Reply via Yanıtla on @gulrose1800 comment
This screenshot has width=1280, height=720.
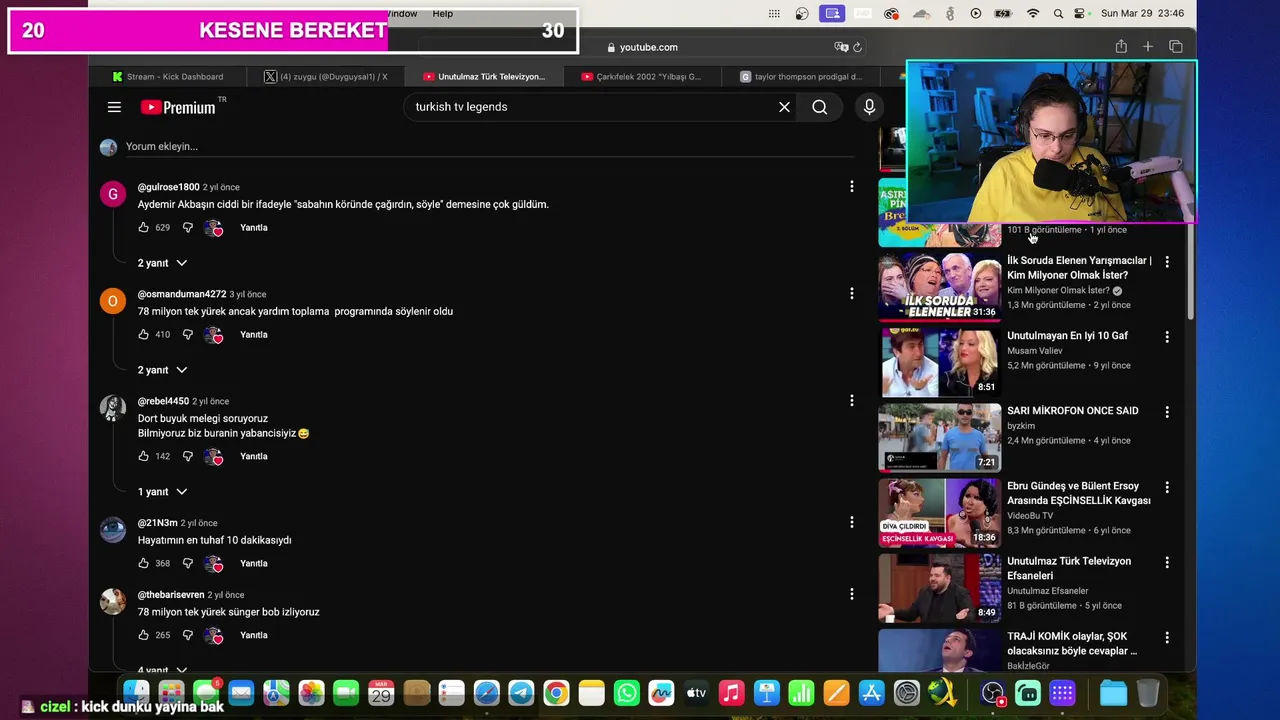point(254,228)
